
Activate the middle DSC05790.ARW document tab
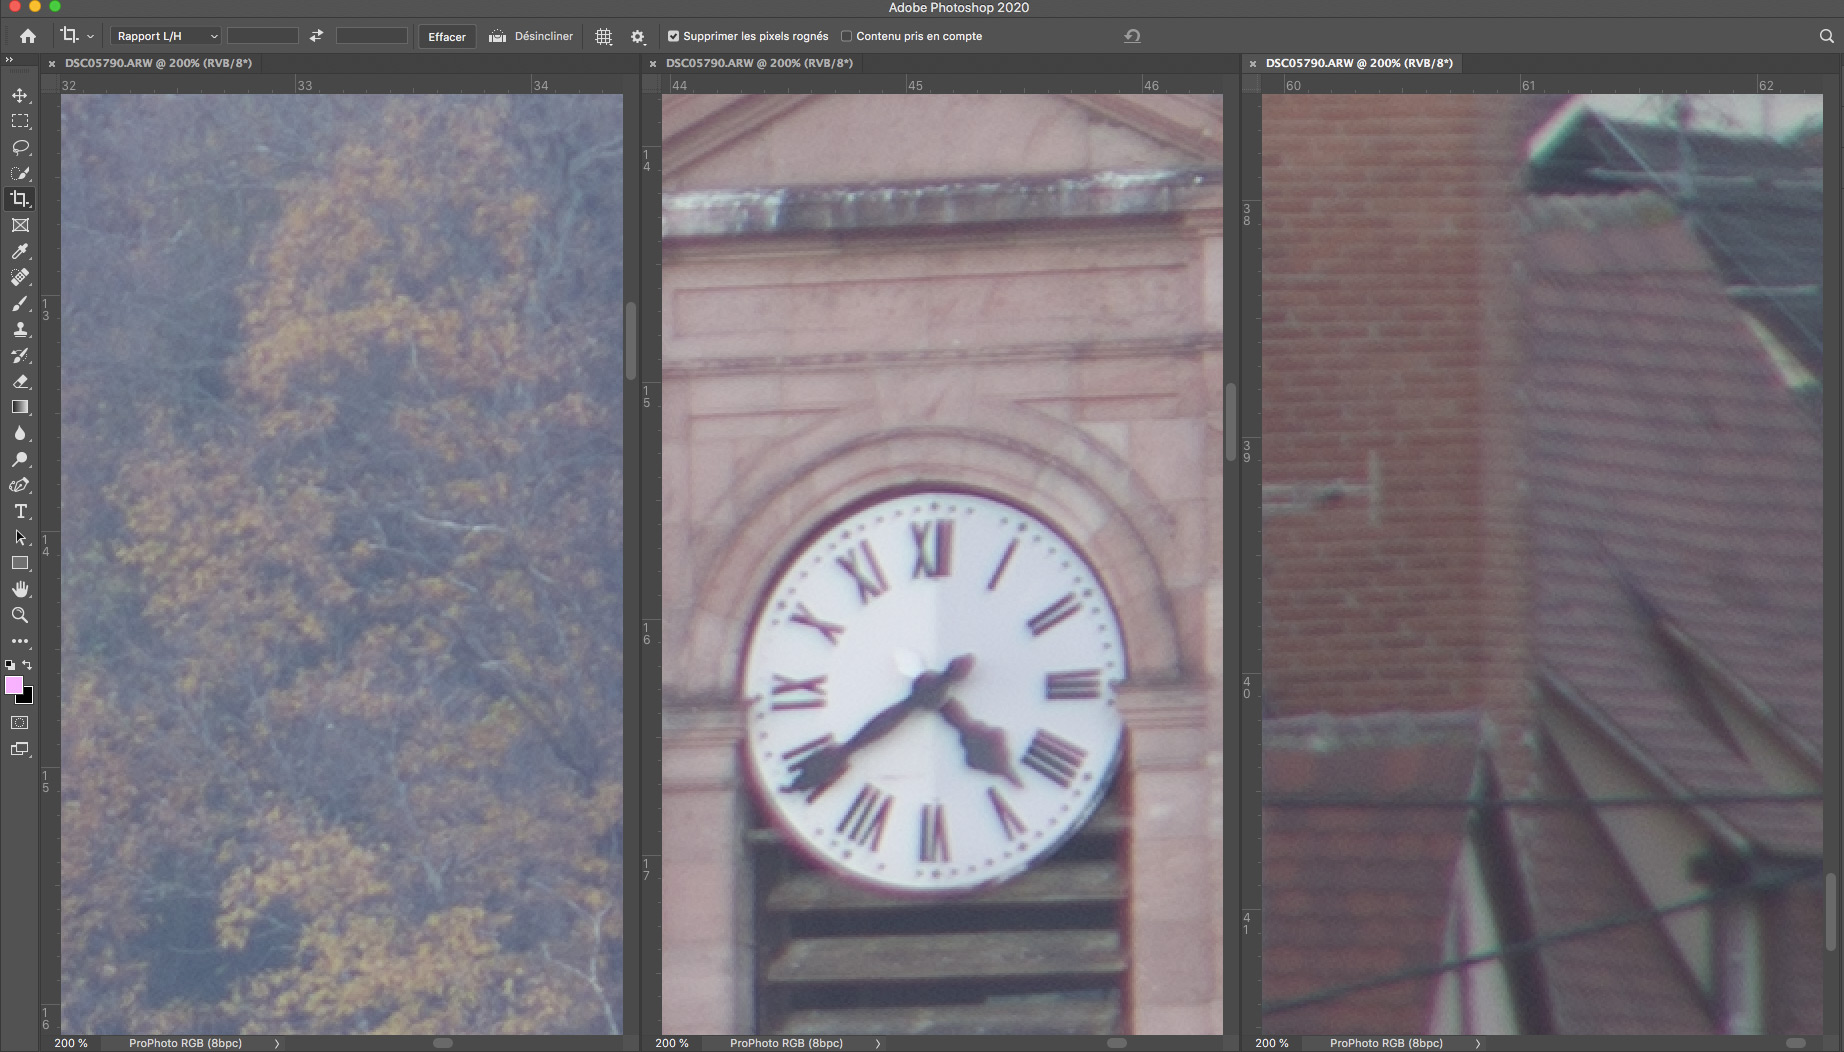coord(759,63)
